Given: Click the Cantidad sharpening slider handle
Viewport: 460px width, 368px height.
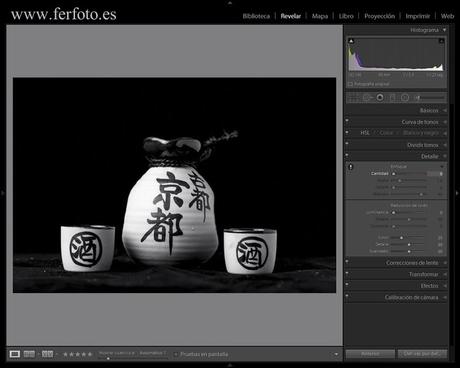Looking at the screenshot, I should coord(393,174).
